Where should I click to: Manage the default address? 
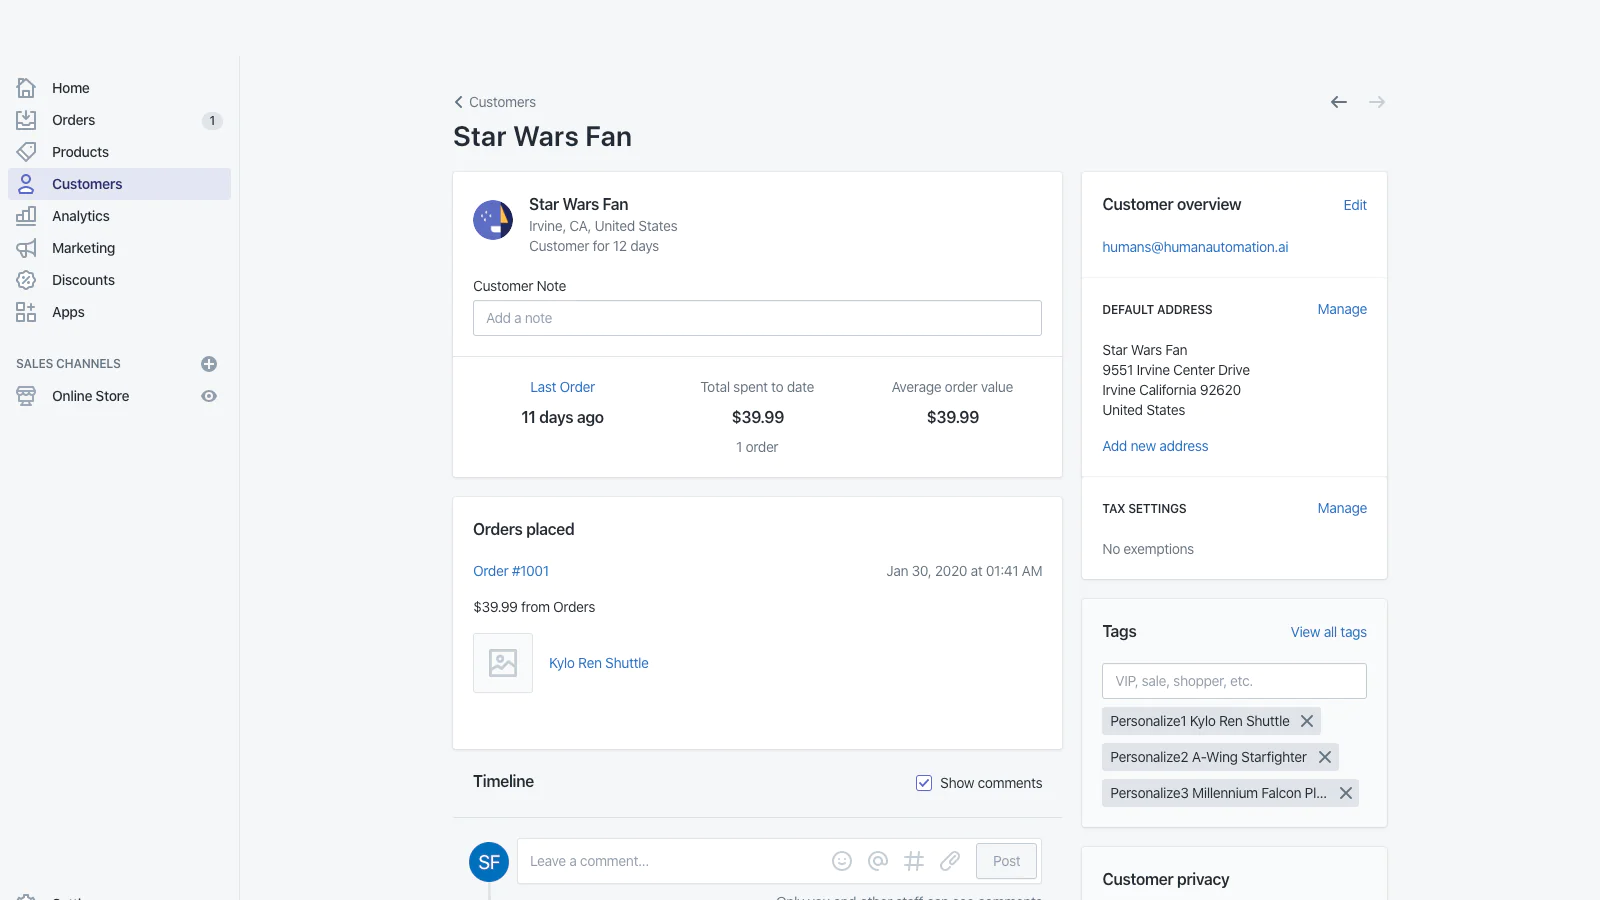(x=1342, y=309)
